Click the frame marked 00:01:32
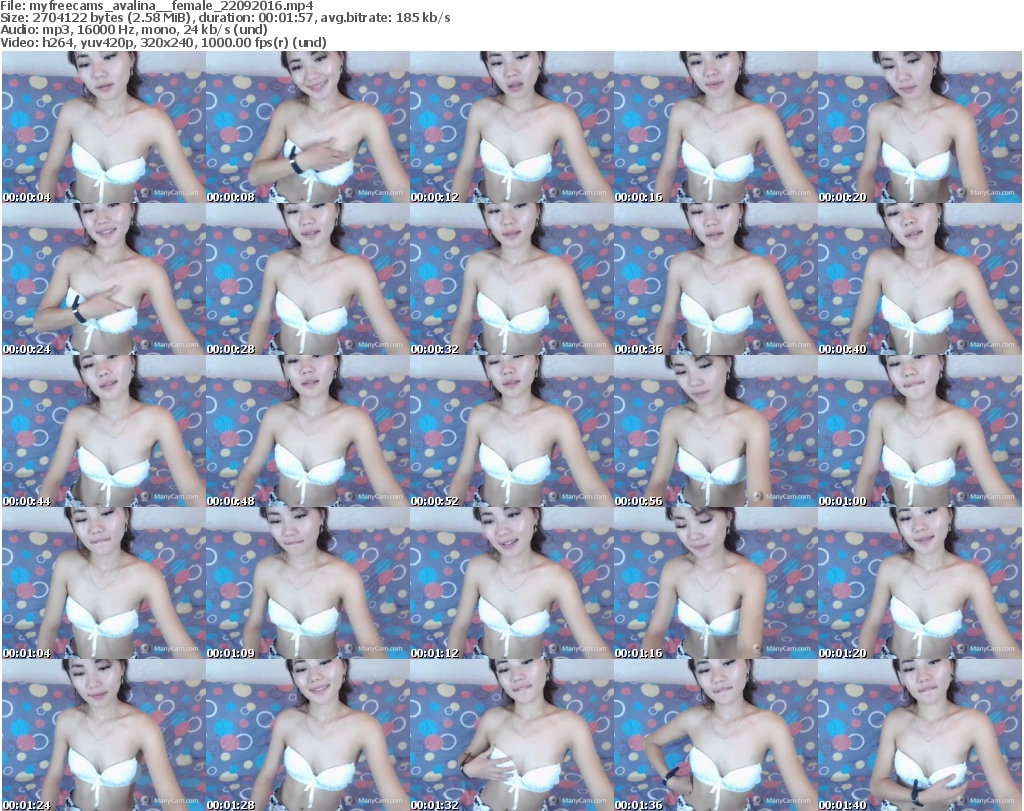Screen dimensions: 1024x811 (511, 735)
